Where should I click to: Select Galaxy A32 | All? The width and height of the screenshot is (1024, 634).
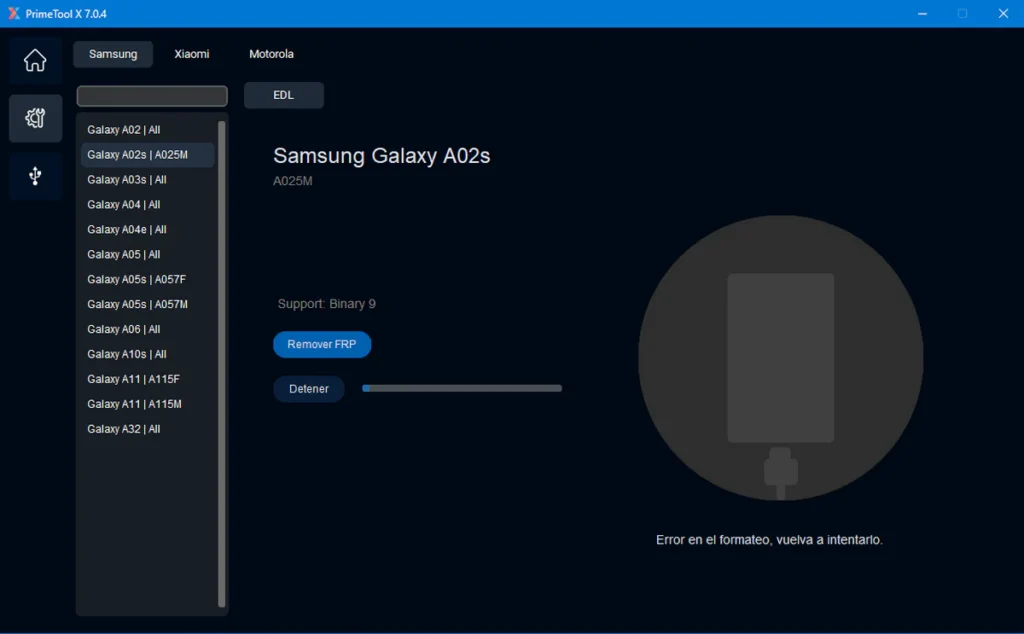tap(148, 429)
